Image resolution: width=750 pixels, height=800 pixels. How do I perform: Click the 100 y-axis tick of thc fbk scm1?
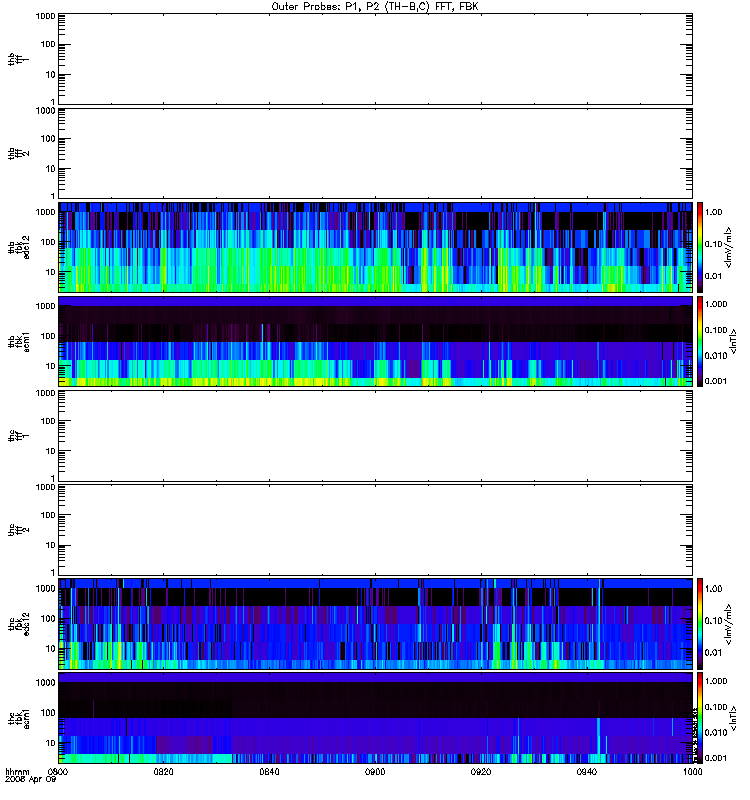(48, 712)
